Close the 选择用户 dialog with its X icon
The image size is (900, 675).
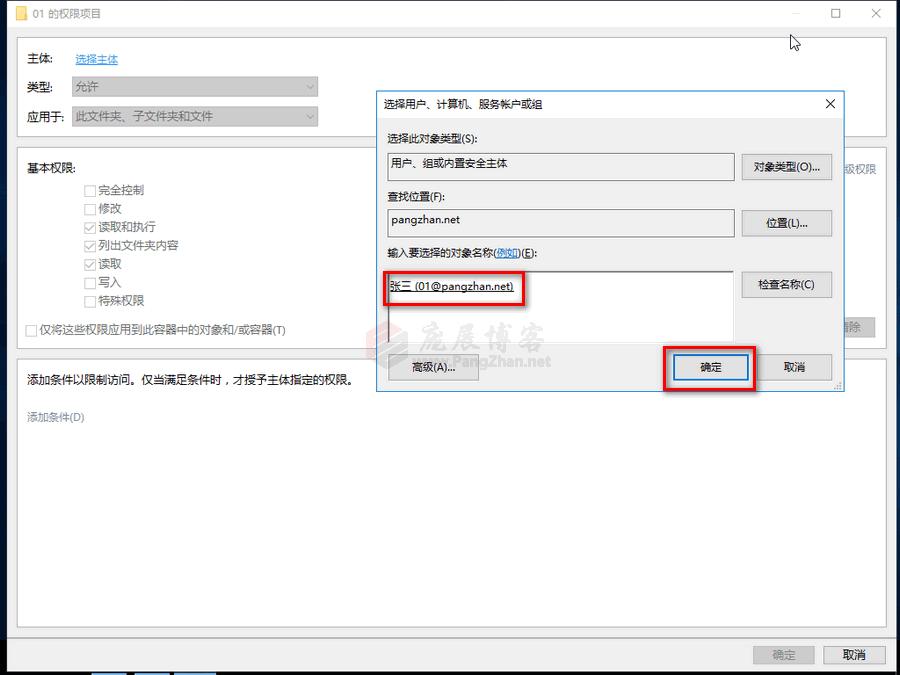click(x=829, y=104)
